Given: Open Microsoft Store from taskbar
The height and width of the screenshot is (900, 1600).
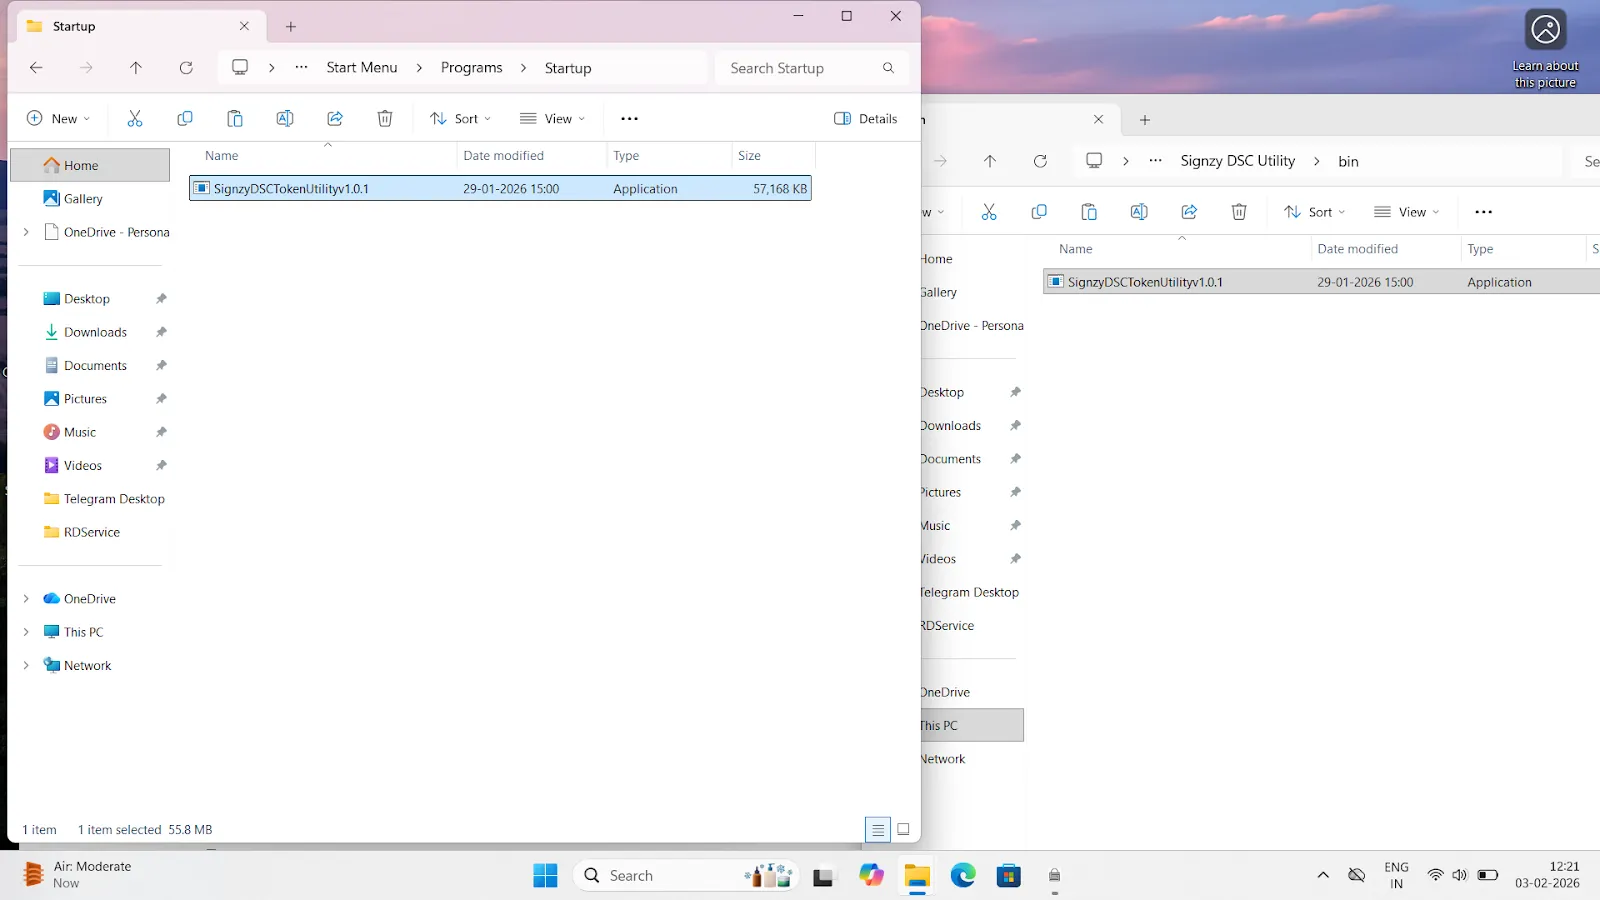Looking at the screenshot, I should coord(1009,876).
